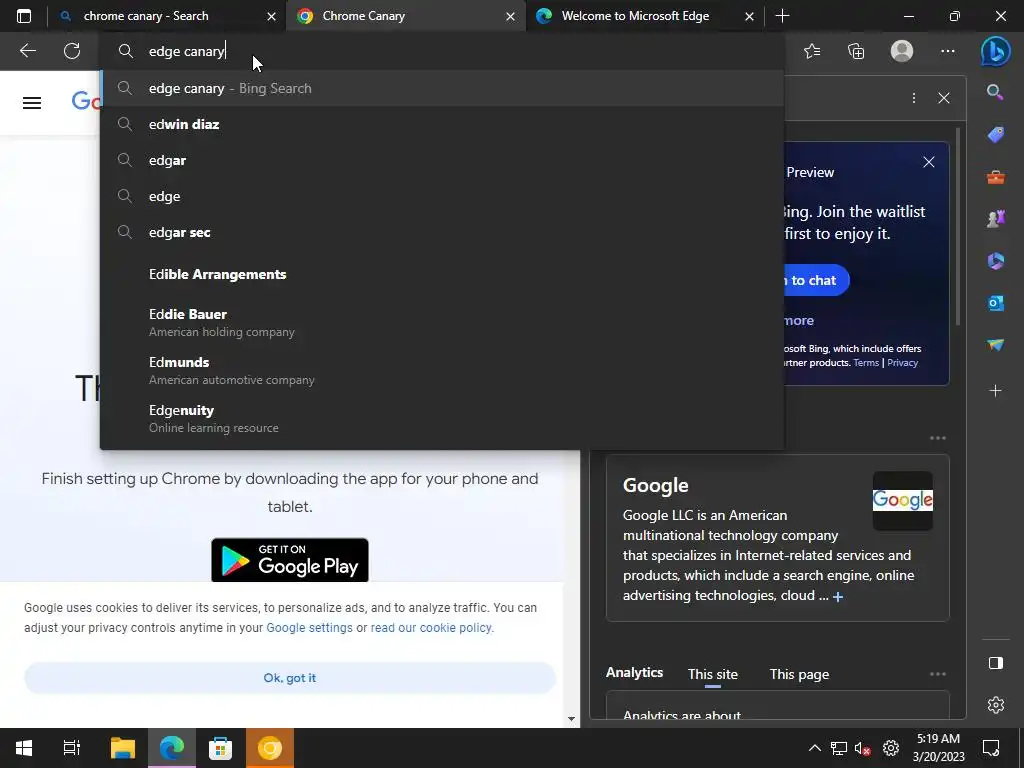Close the chrome canary - Search tab

tap(271, 16)
